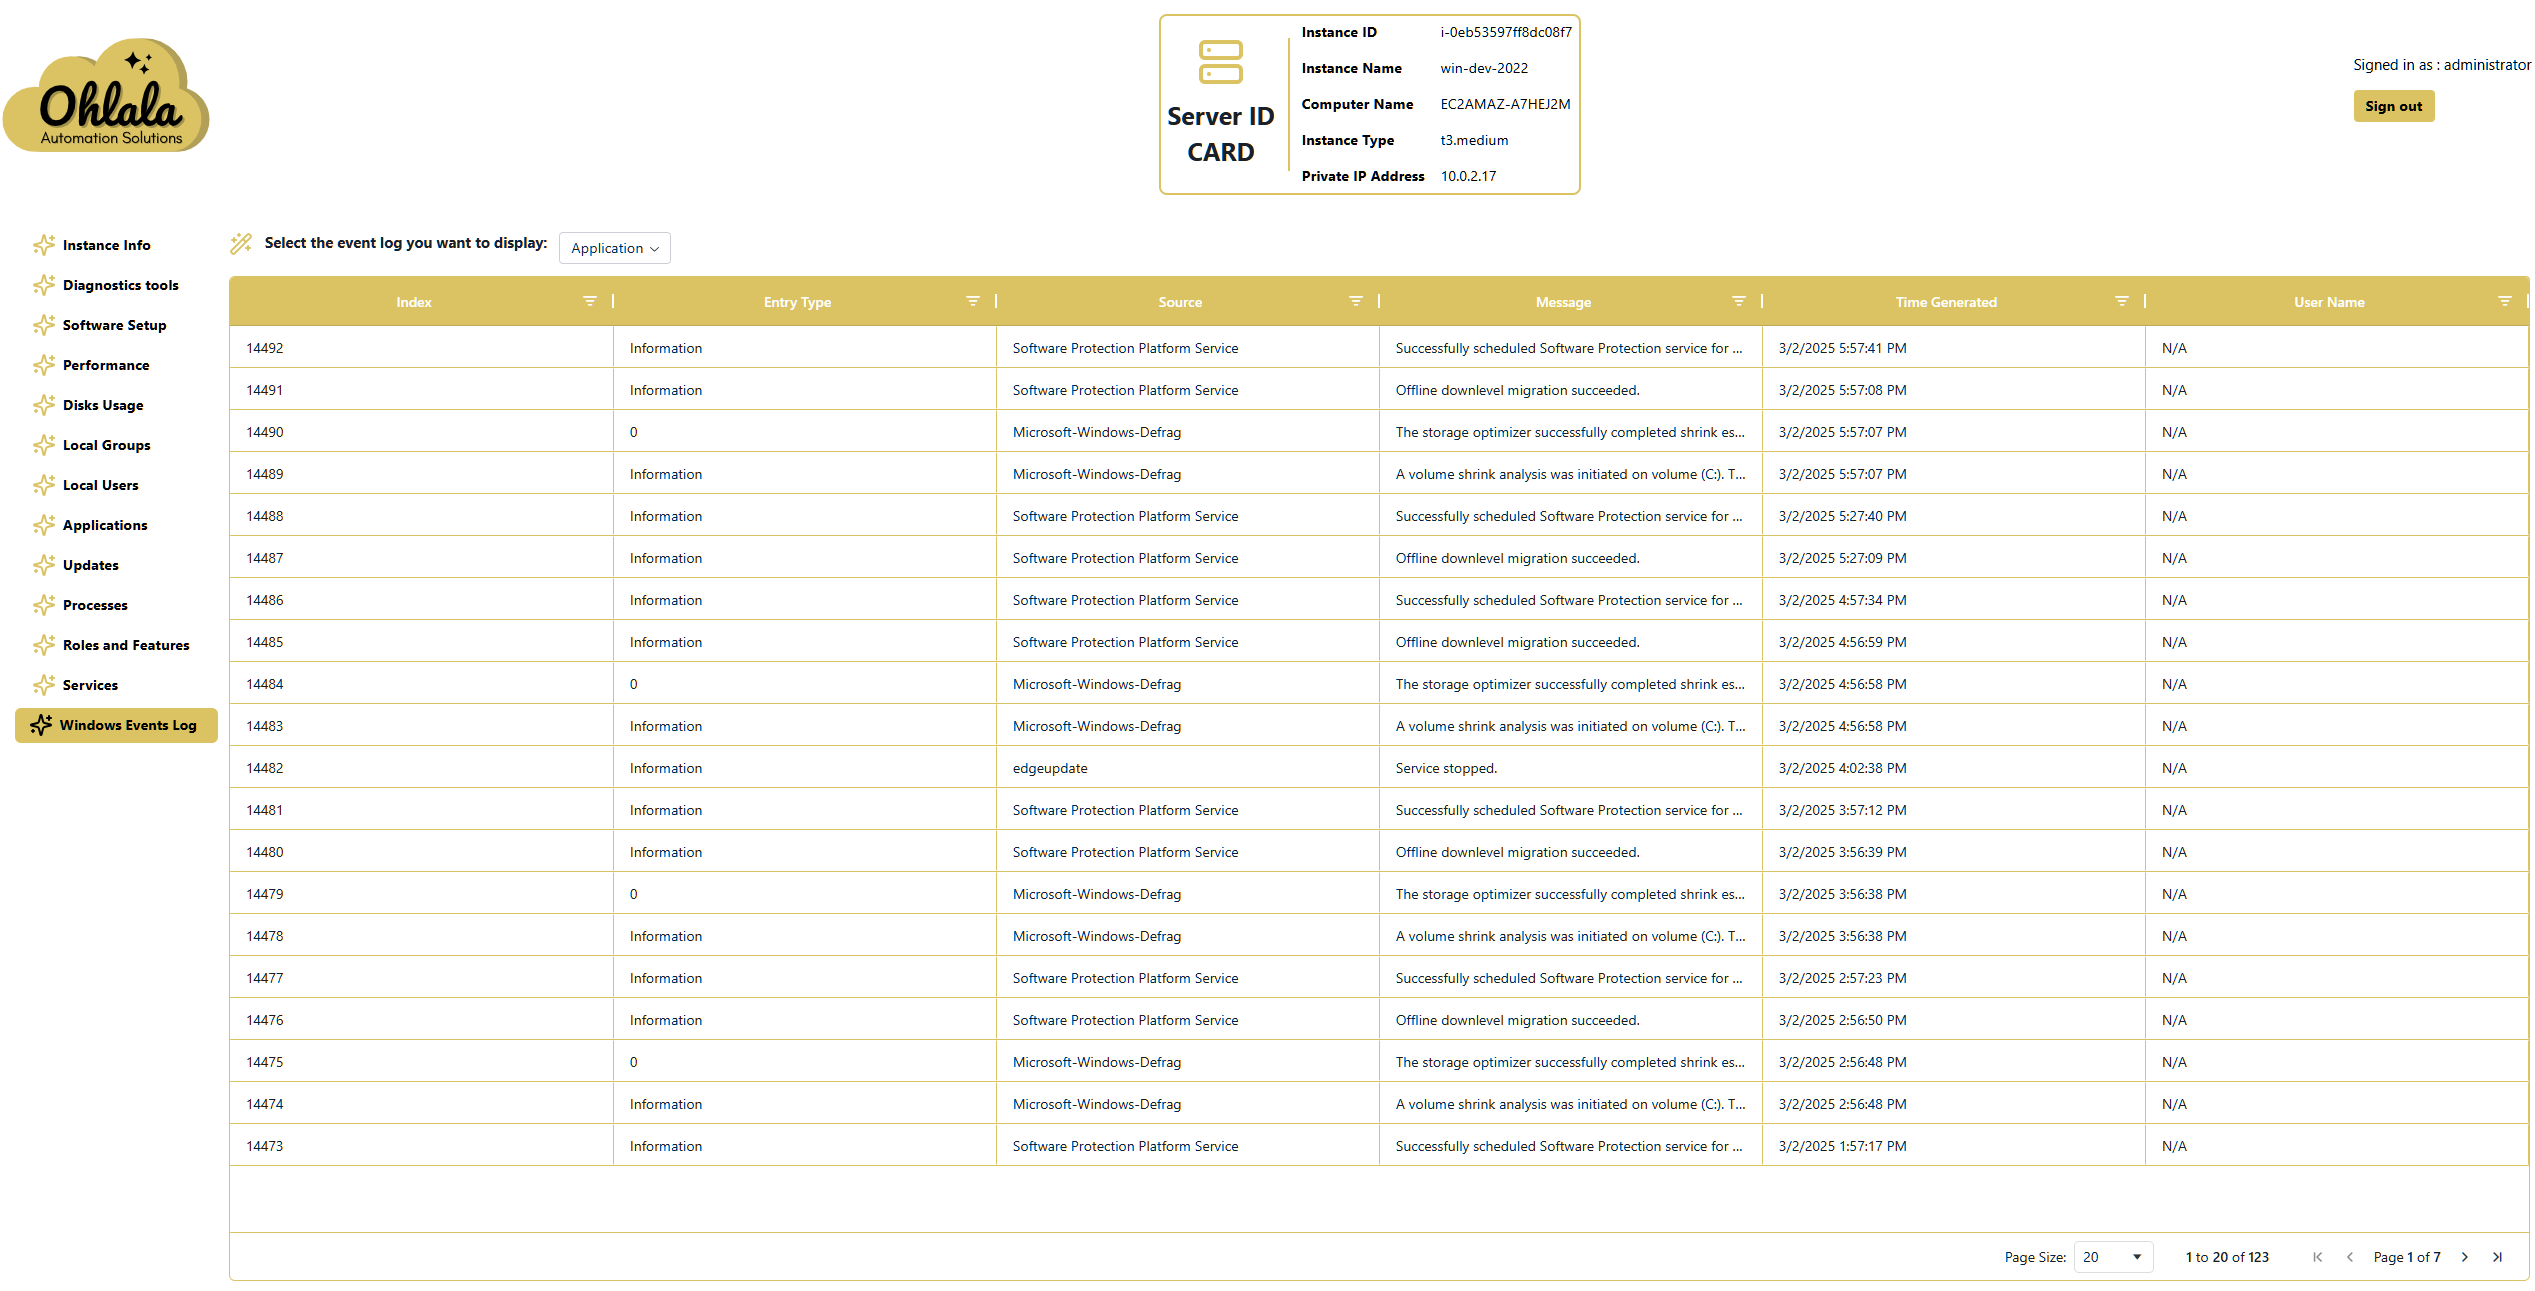Viewport: 2535px width, 1291px height.
Task: Click the server icon on ID card
Action: click(x=1220, y=62)
